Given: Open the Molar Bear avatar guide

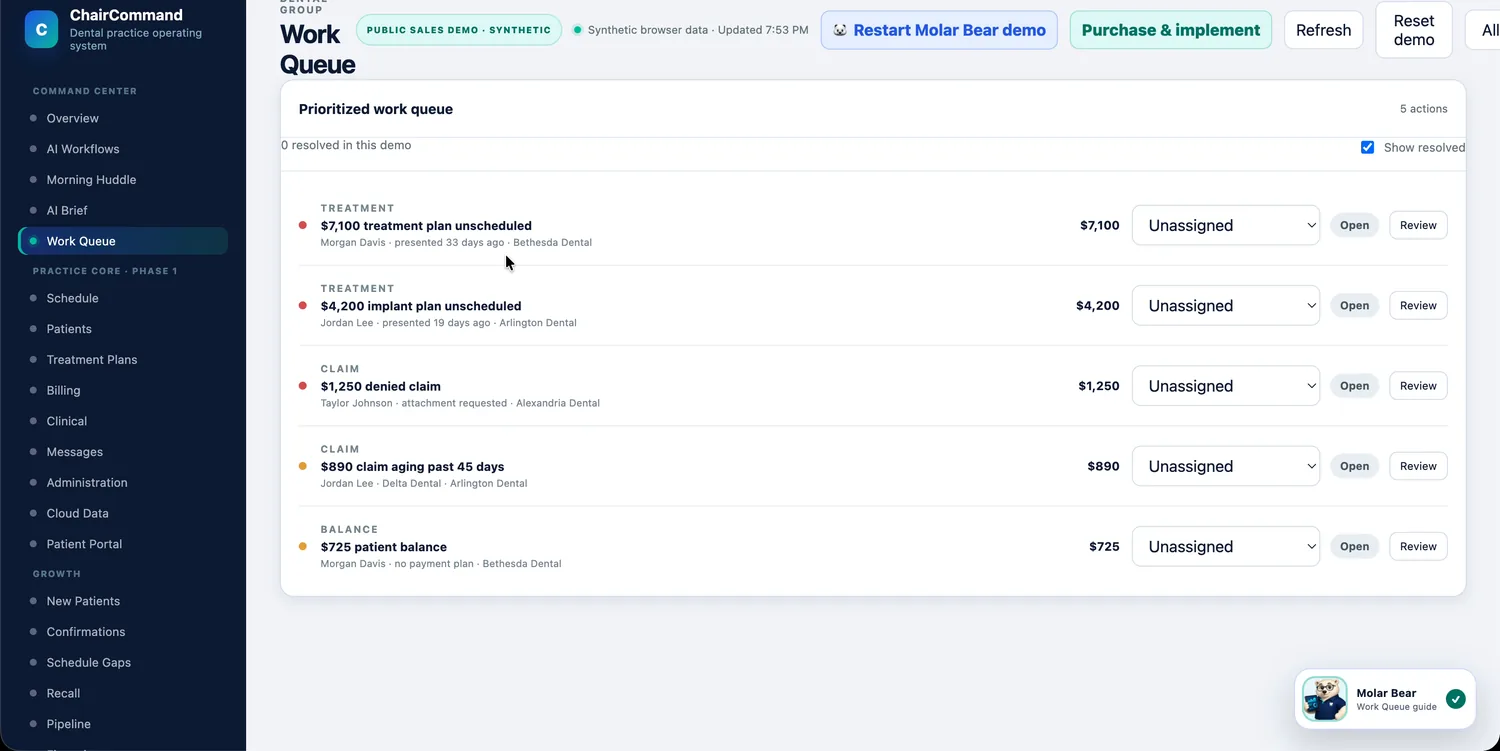Looking at the screenshot, I should [1325, 699].
